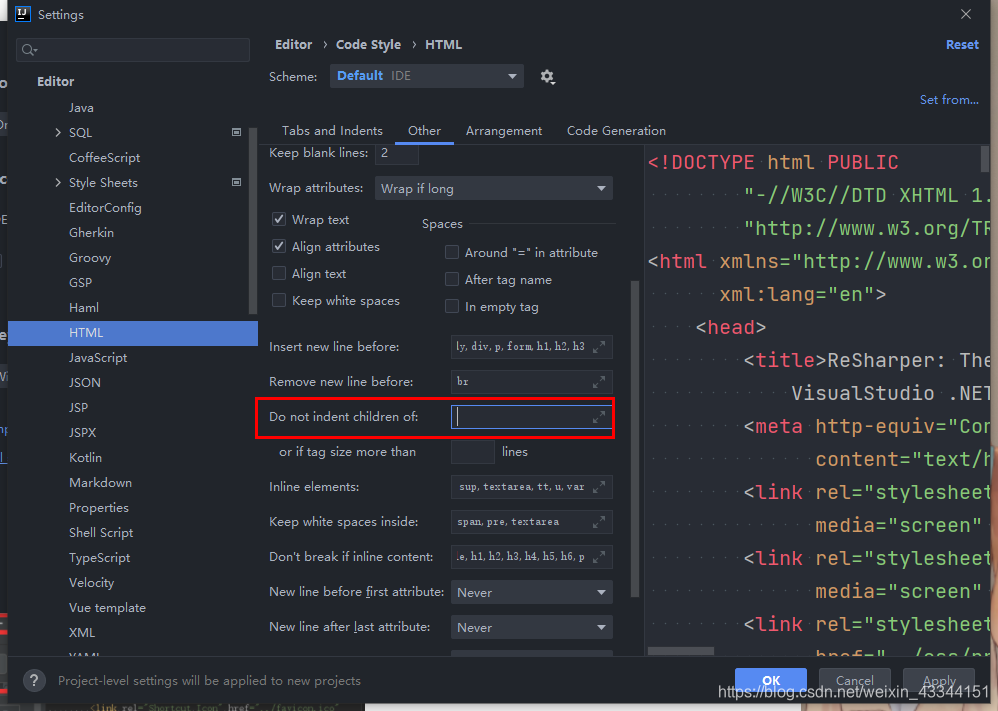Expand Keep white spaces inside field
The image size is (998, 711).
click(x=598, y=522)
